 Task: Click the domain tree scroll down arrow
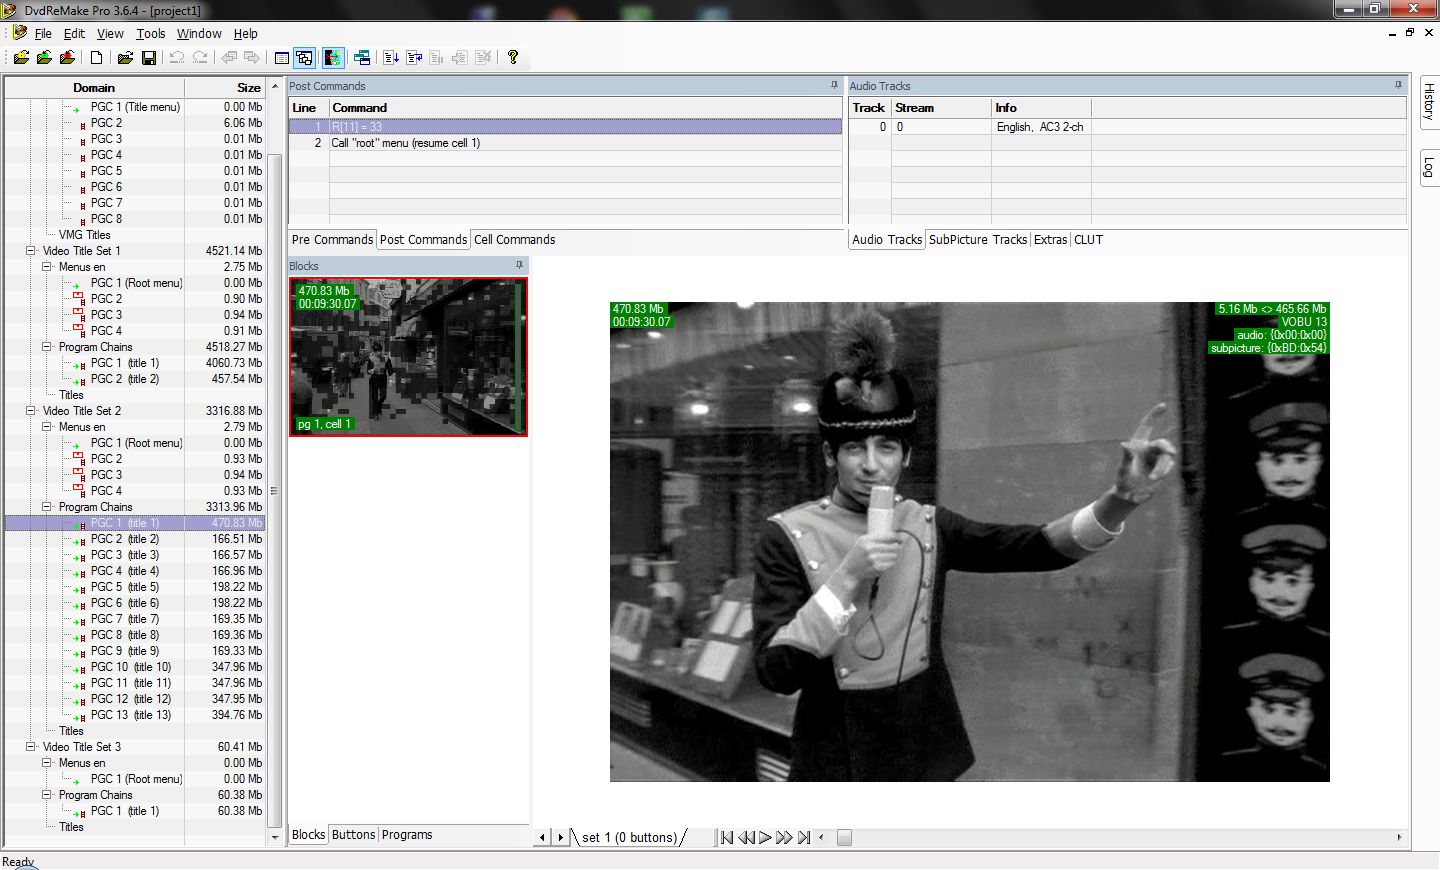(x=275, y=837)
